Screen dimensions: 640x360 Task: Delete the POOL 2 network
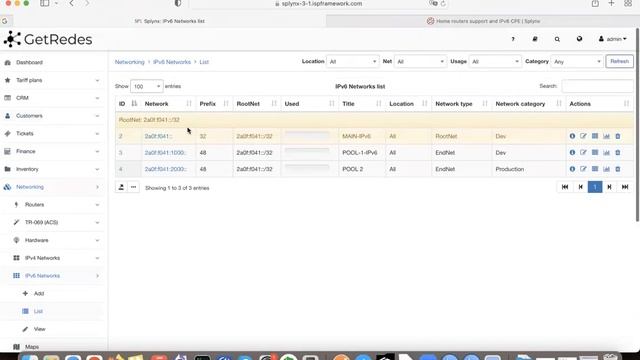click(618, 169)
